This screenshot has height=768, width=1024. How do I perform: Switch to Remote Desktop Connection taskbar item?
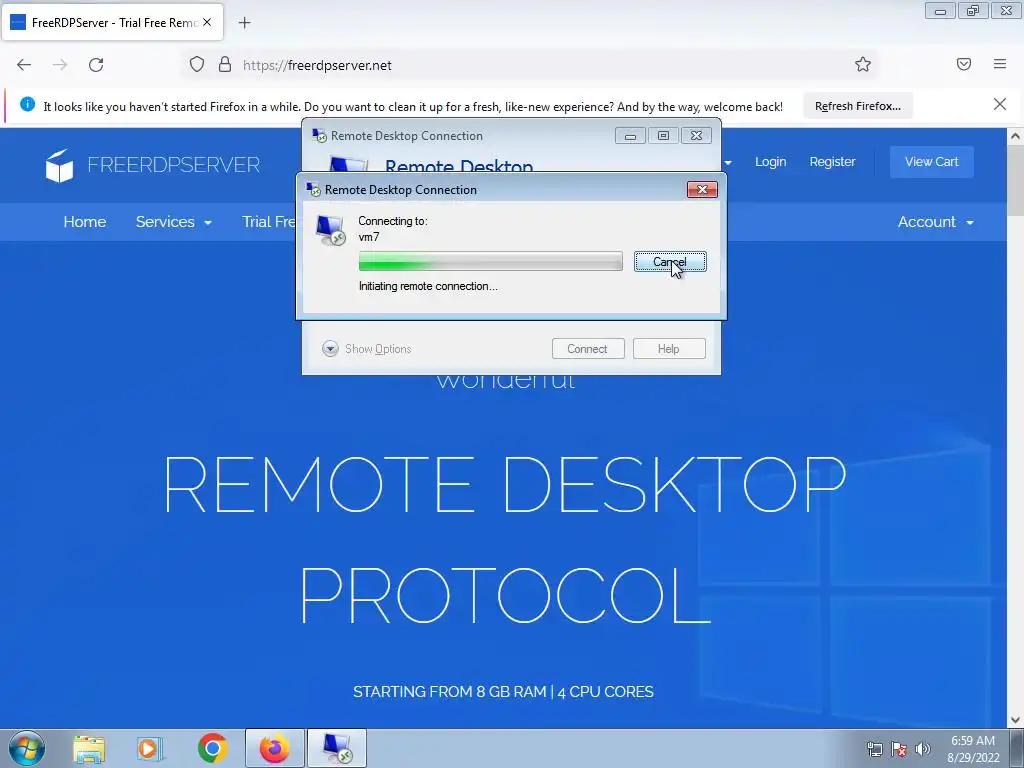coord(337,748)
